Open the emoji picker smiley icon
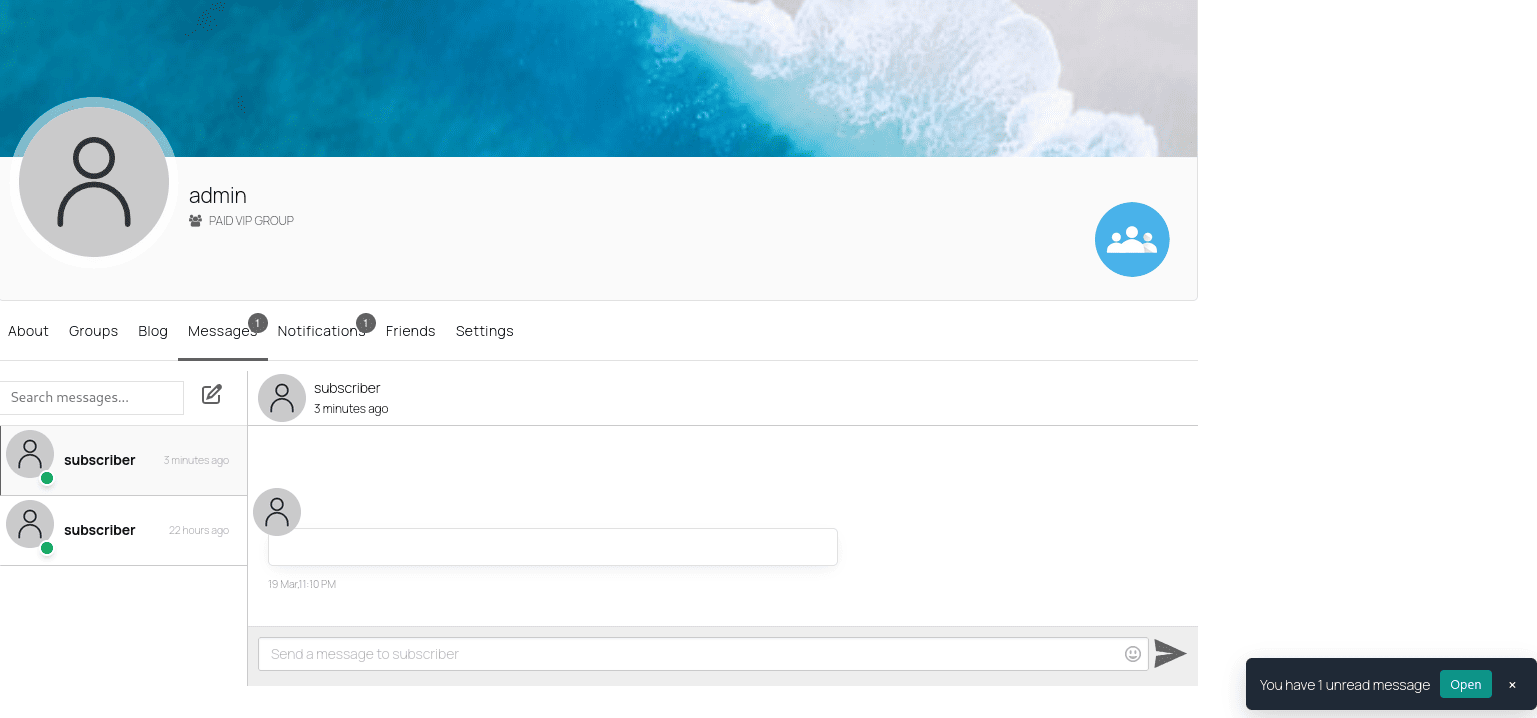 pyautogui.click(x=1133, y=654)
